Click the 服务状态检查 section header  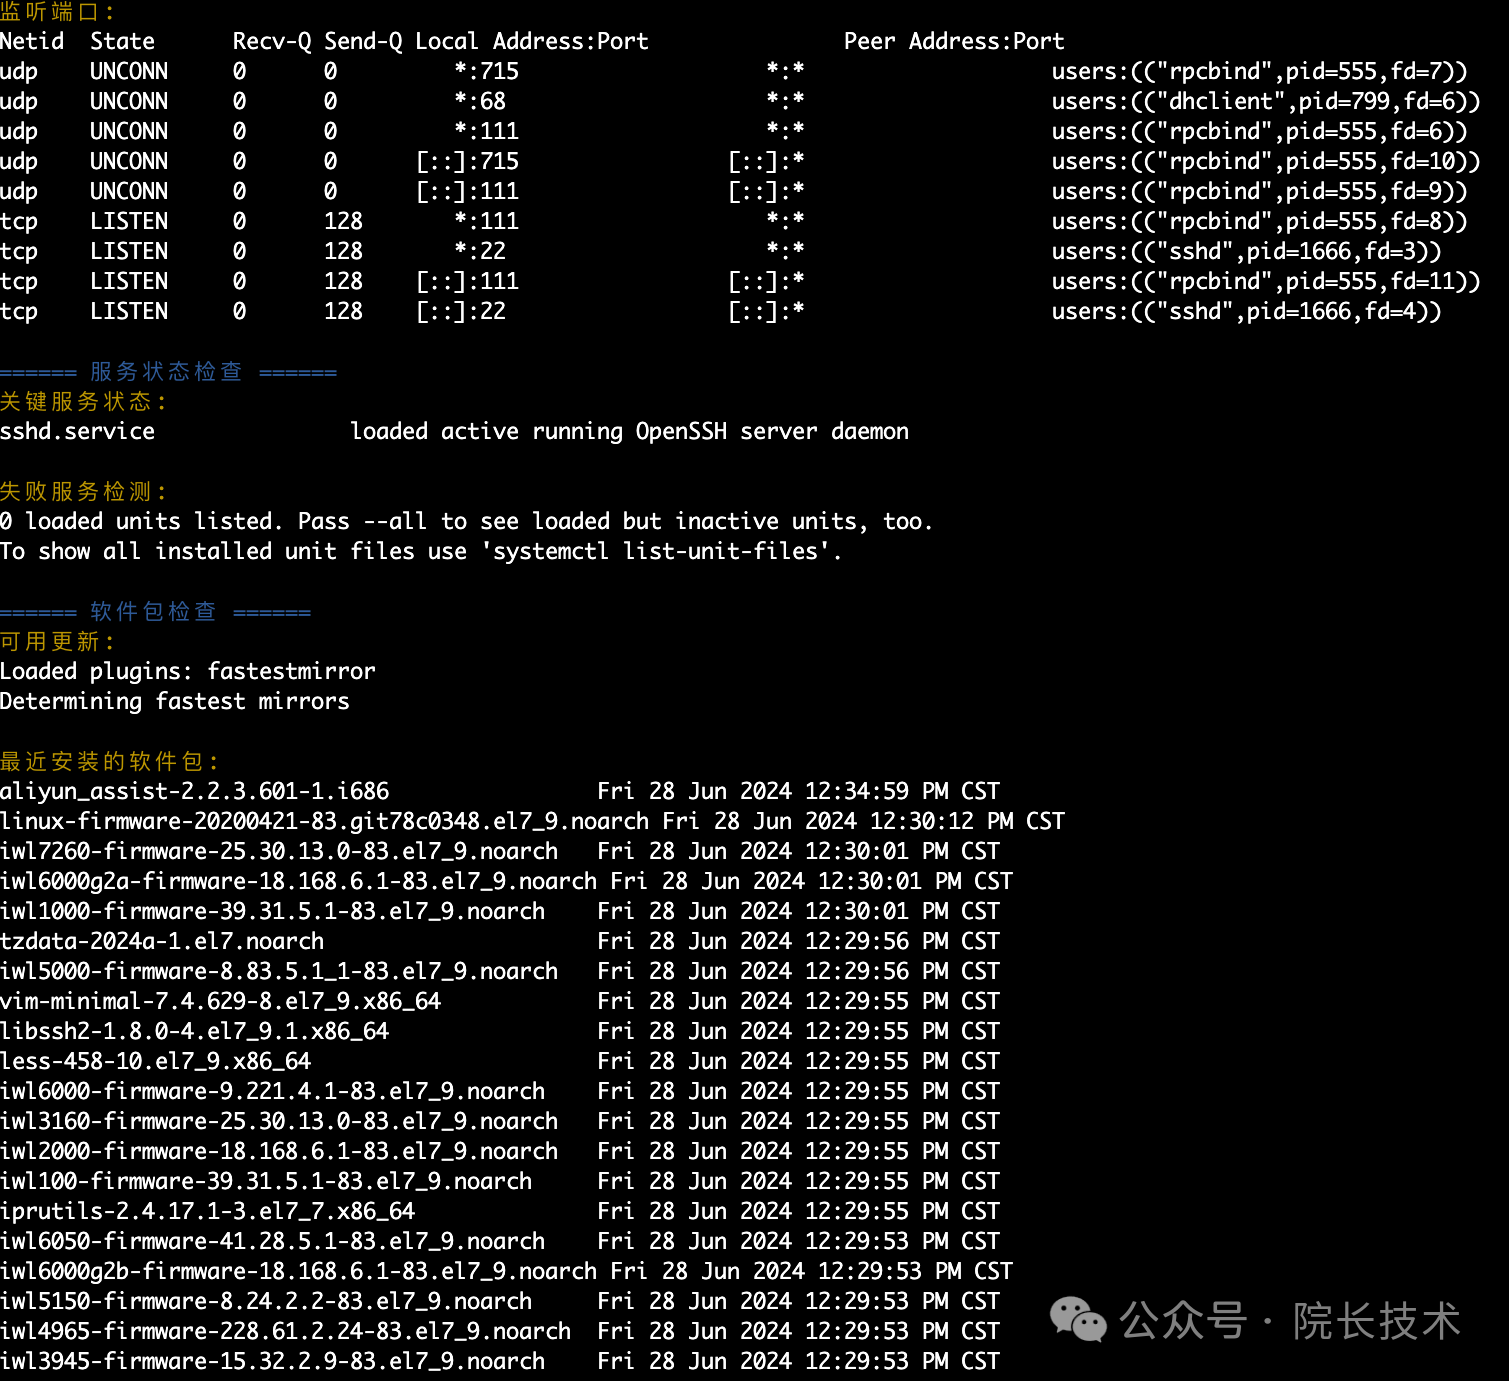[x=167, y=372]
